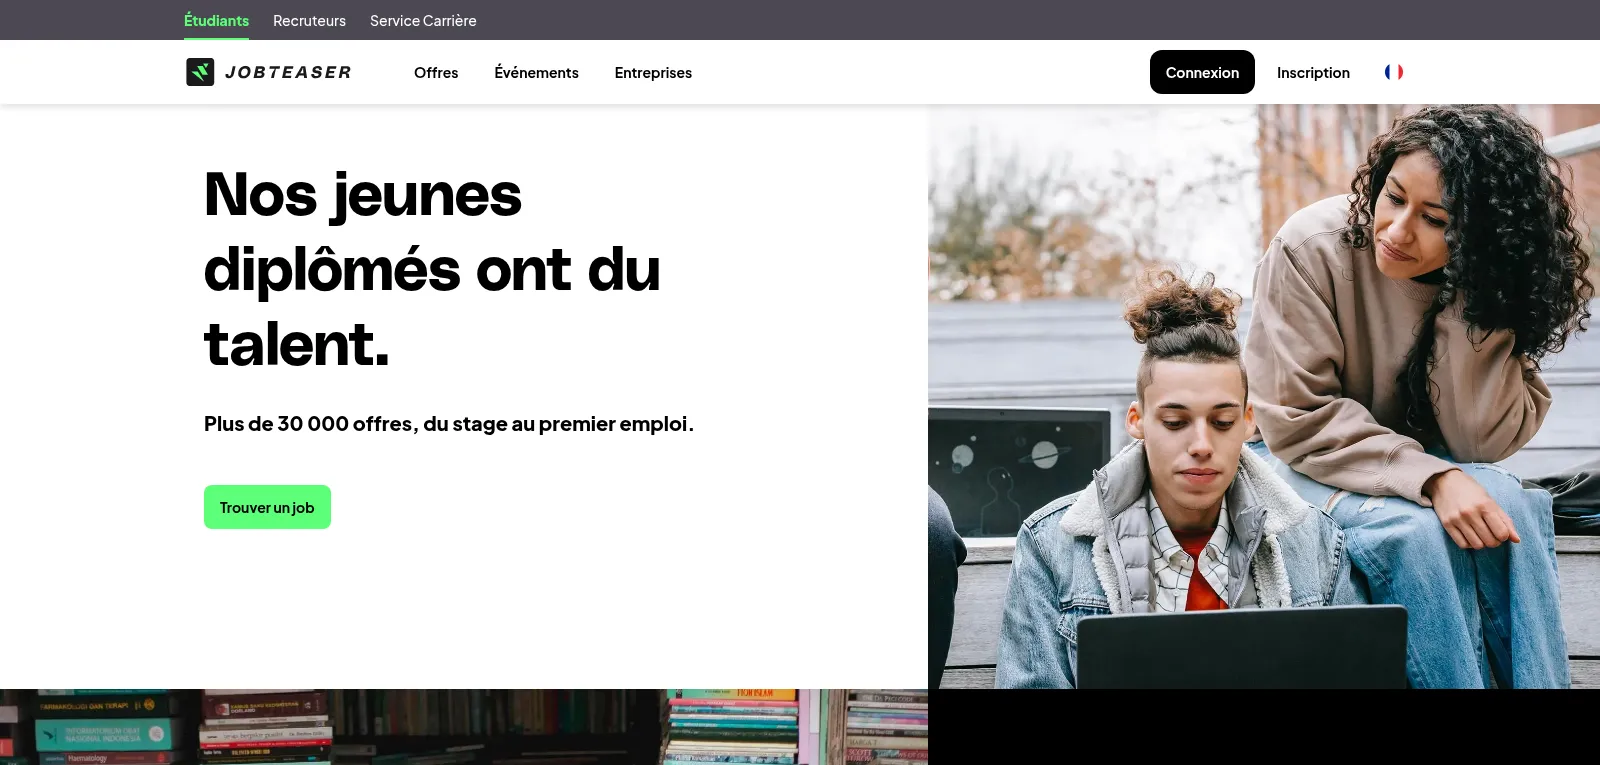
Task: Select Événements in the navigation bar
Action: 536,72
